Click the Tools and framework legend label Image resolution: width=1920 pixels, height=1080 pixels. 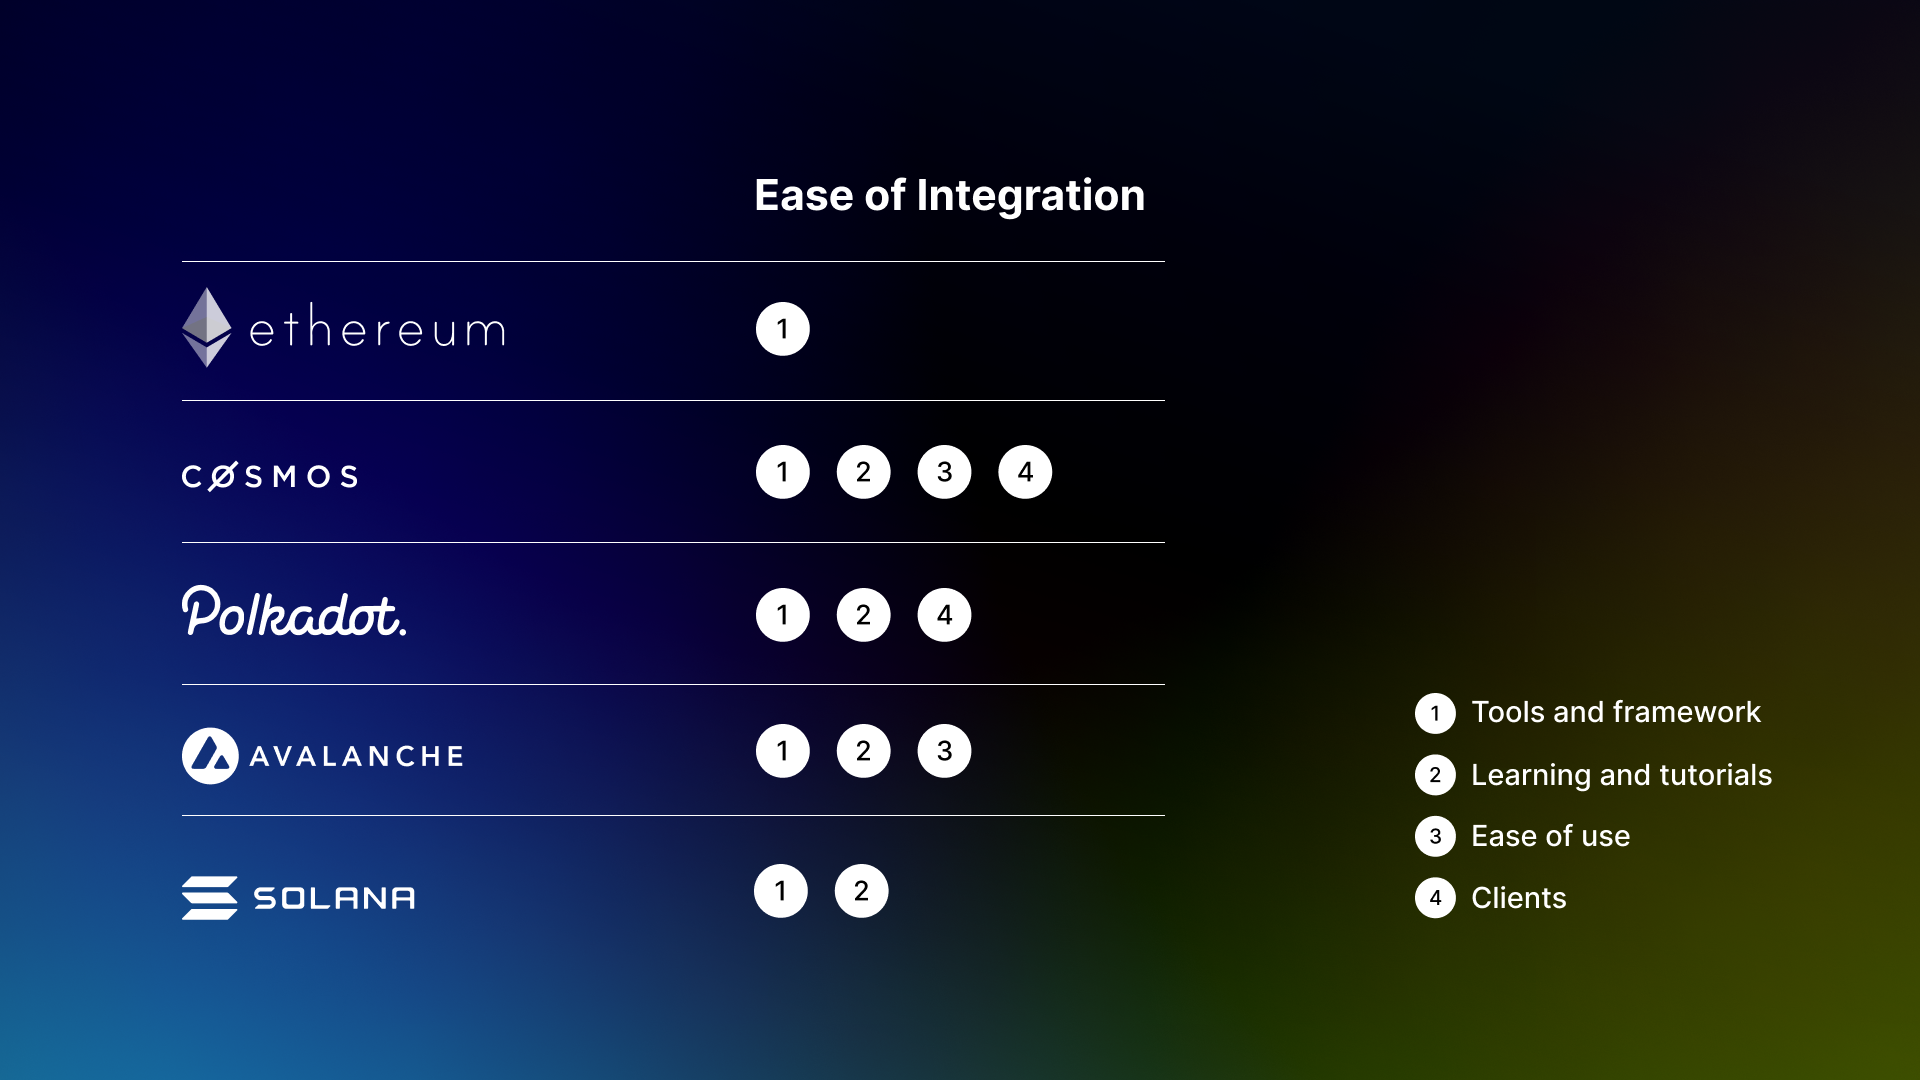click(x=1615, y=712)
